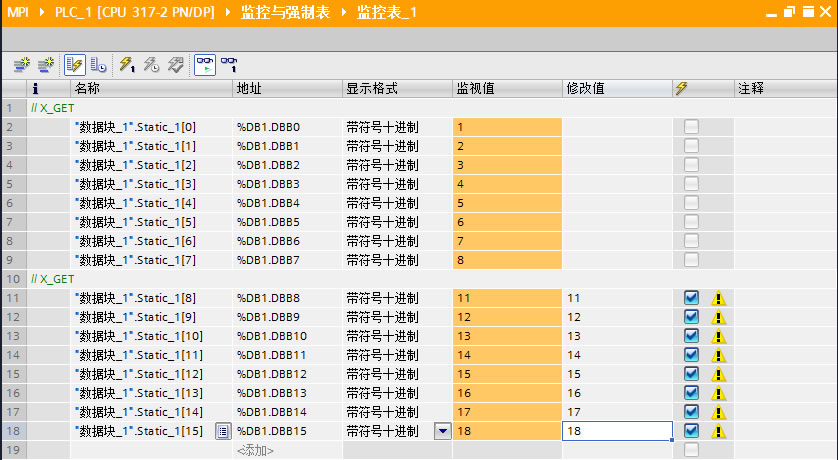This screenshot has width=838, height=460.
Task: Open tag picker button beside Static_1[15]
Action: click(x=223, y=431)
